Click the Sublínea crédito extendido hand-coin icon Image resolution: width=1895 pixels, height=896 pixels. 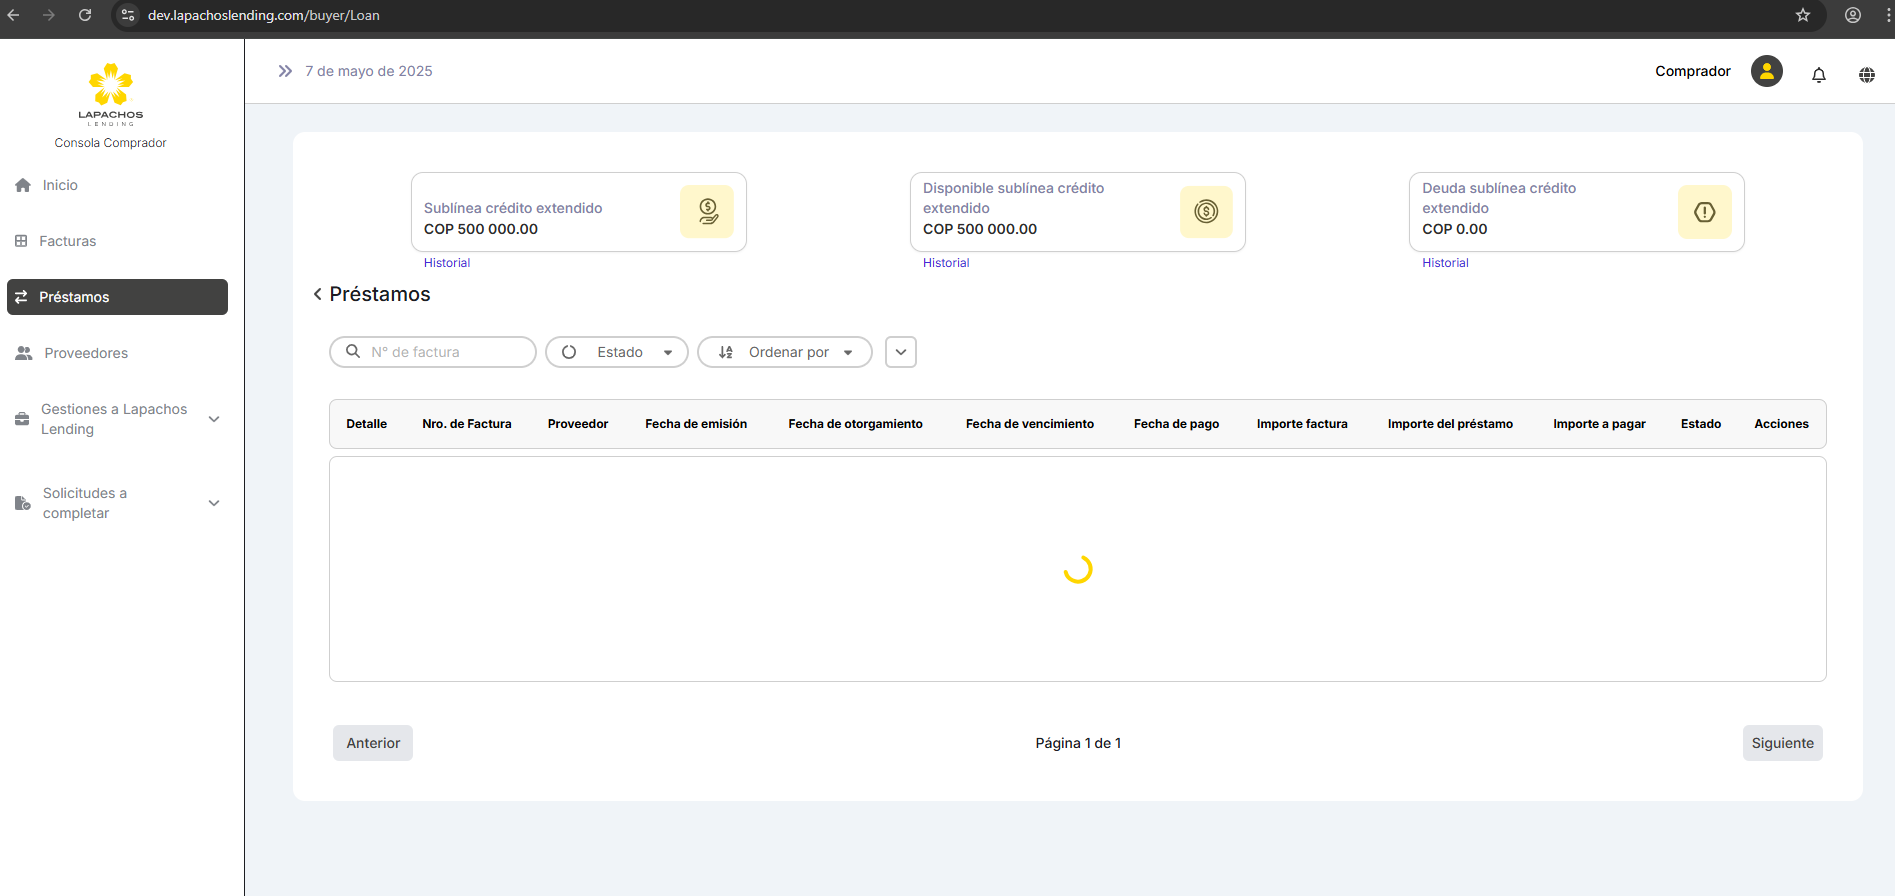(707, 212)
